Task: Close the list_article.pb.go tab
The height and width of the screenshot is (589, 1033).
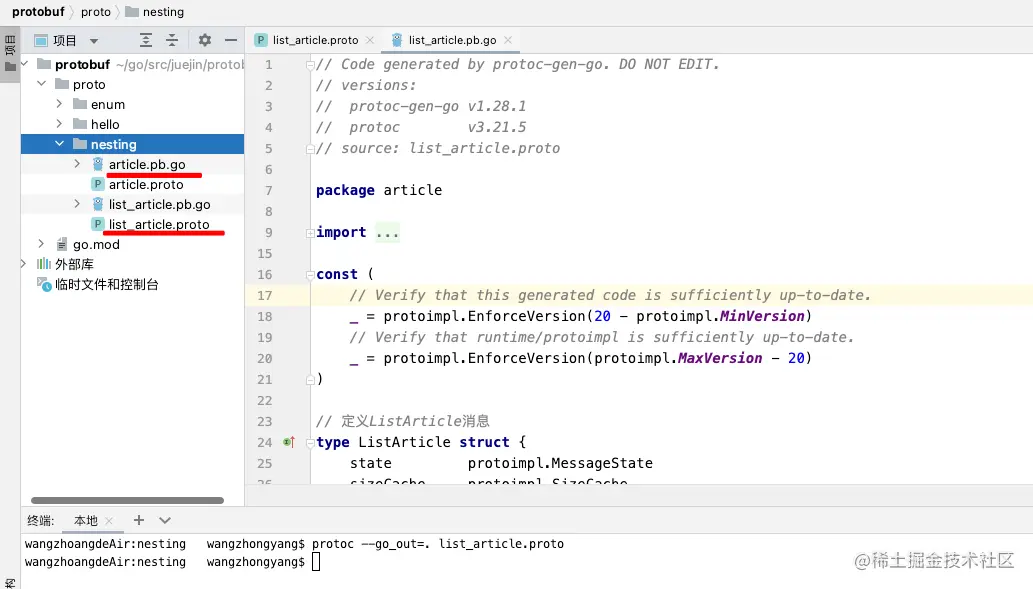Action: (508, 40)
